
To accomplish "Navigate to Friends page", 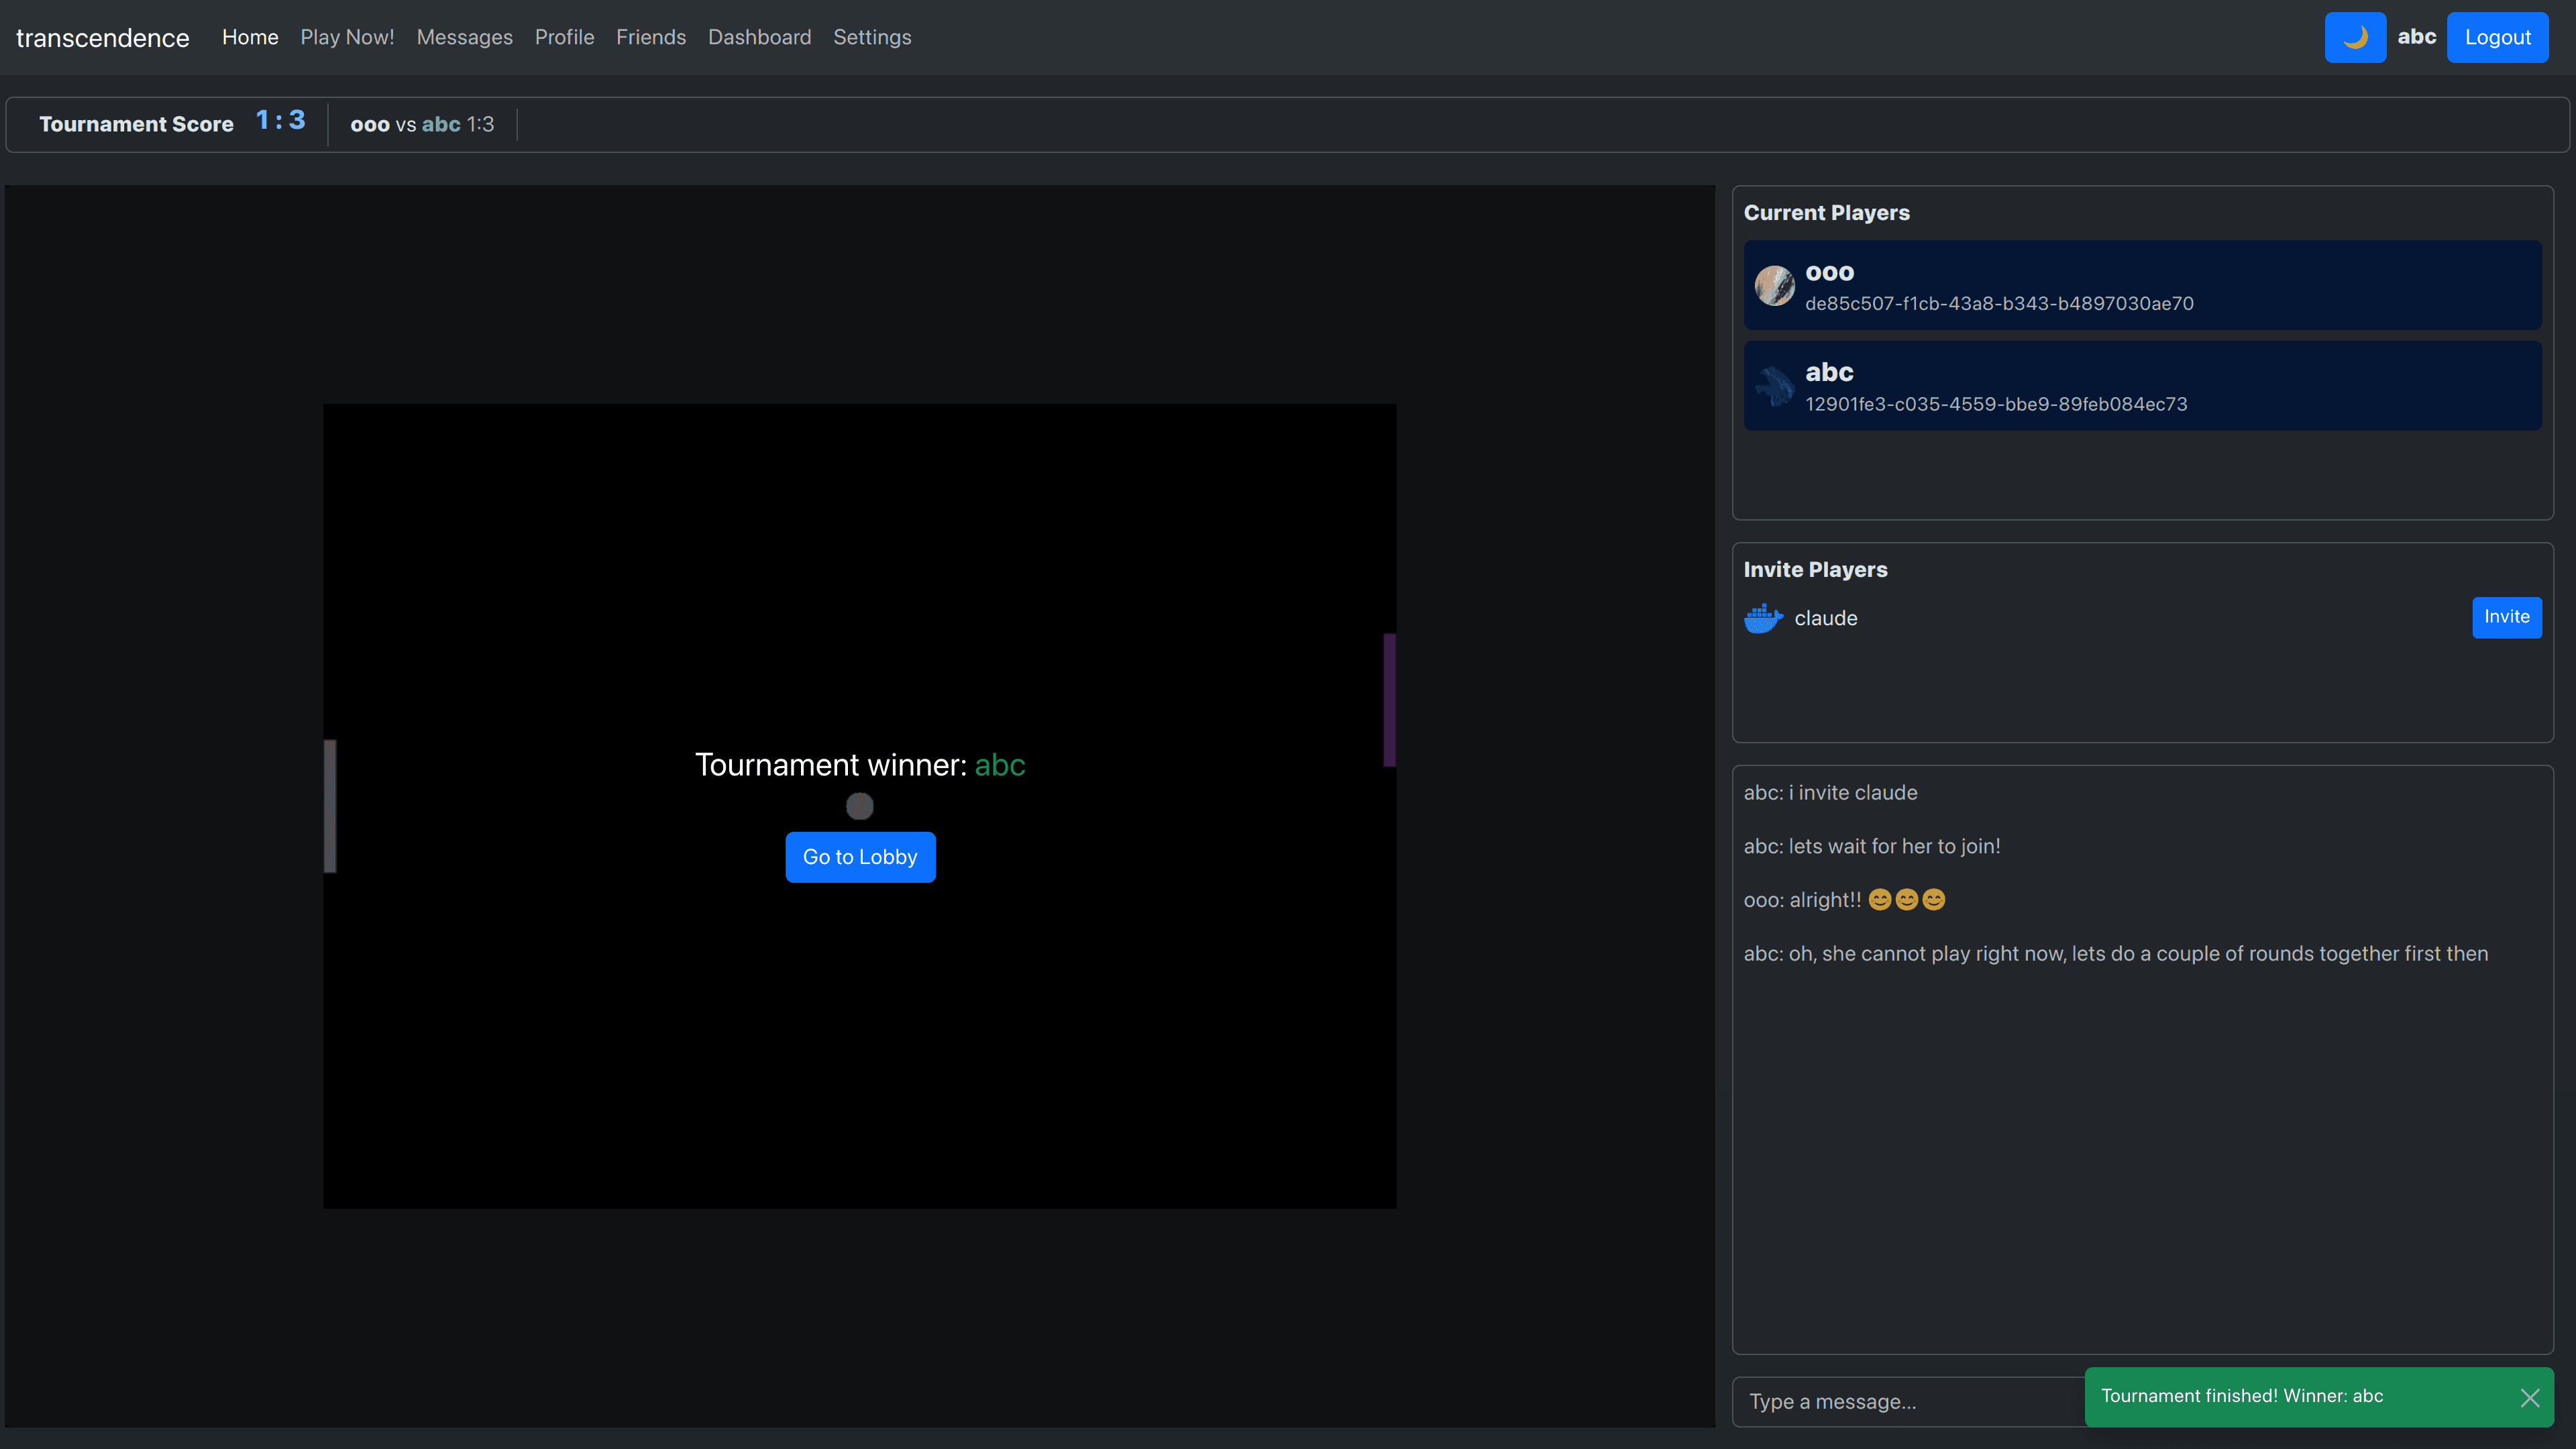I will click(x=651, y=37).
